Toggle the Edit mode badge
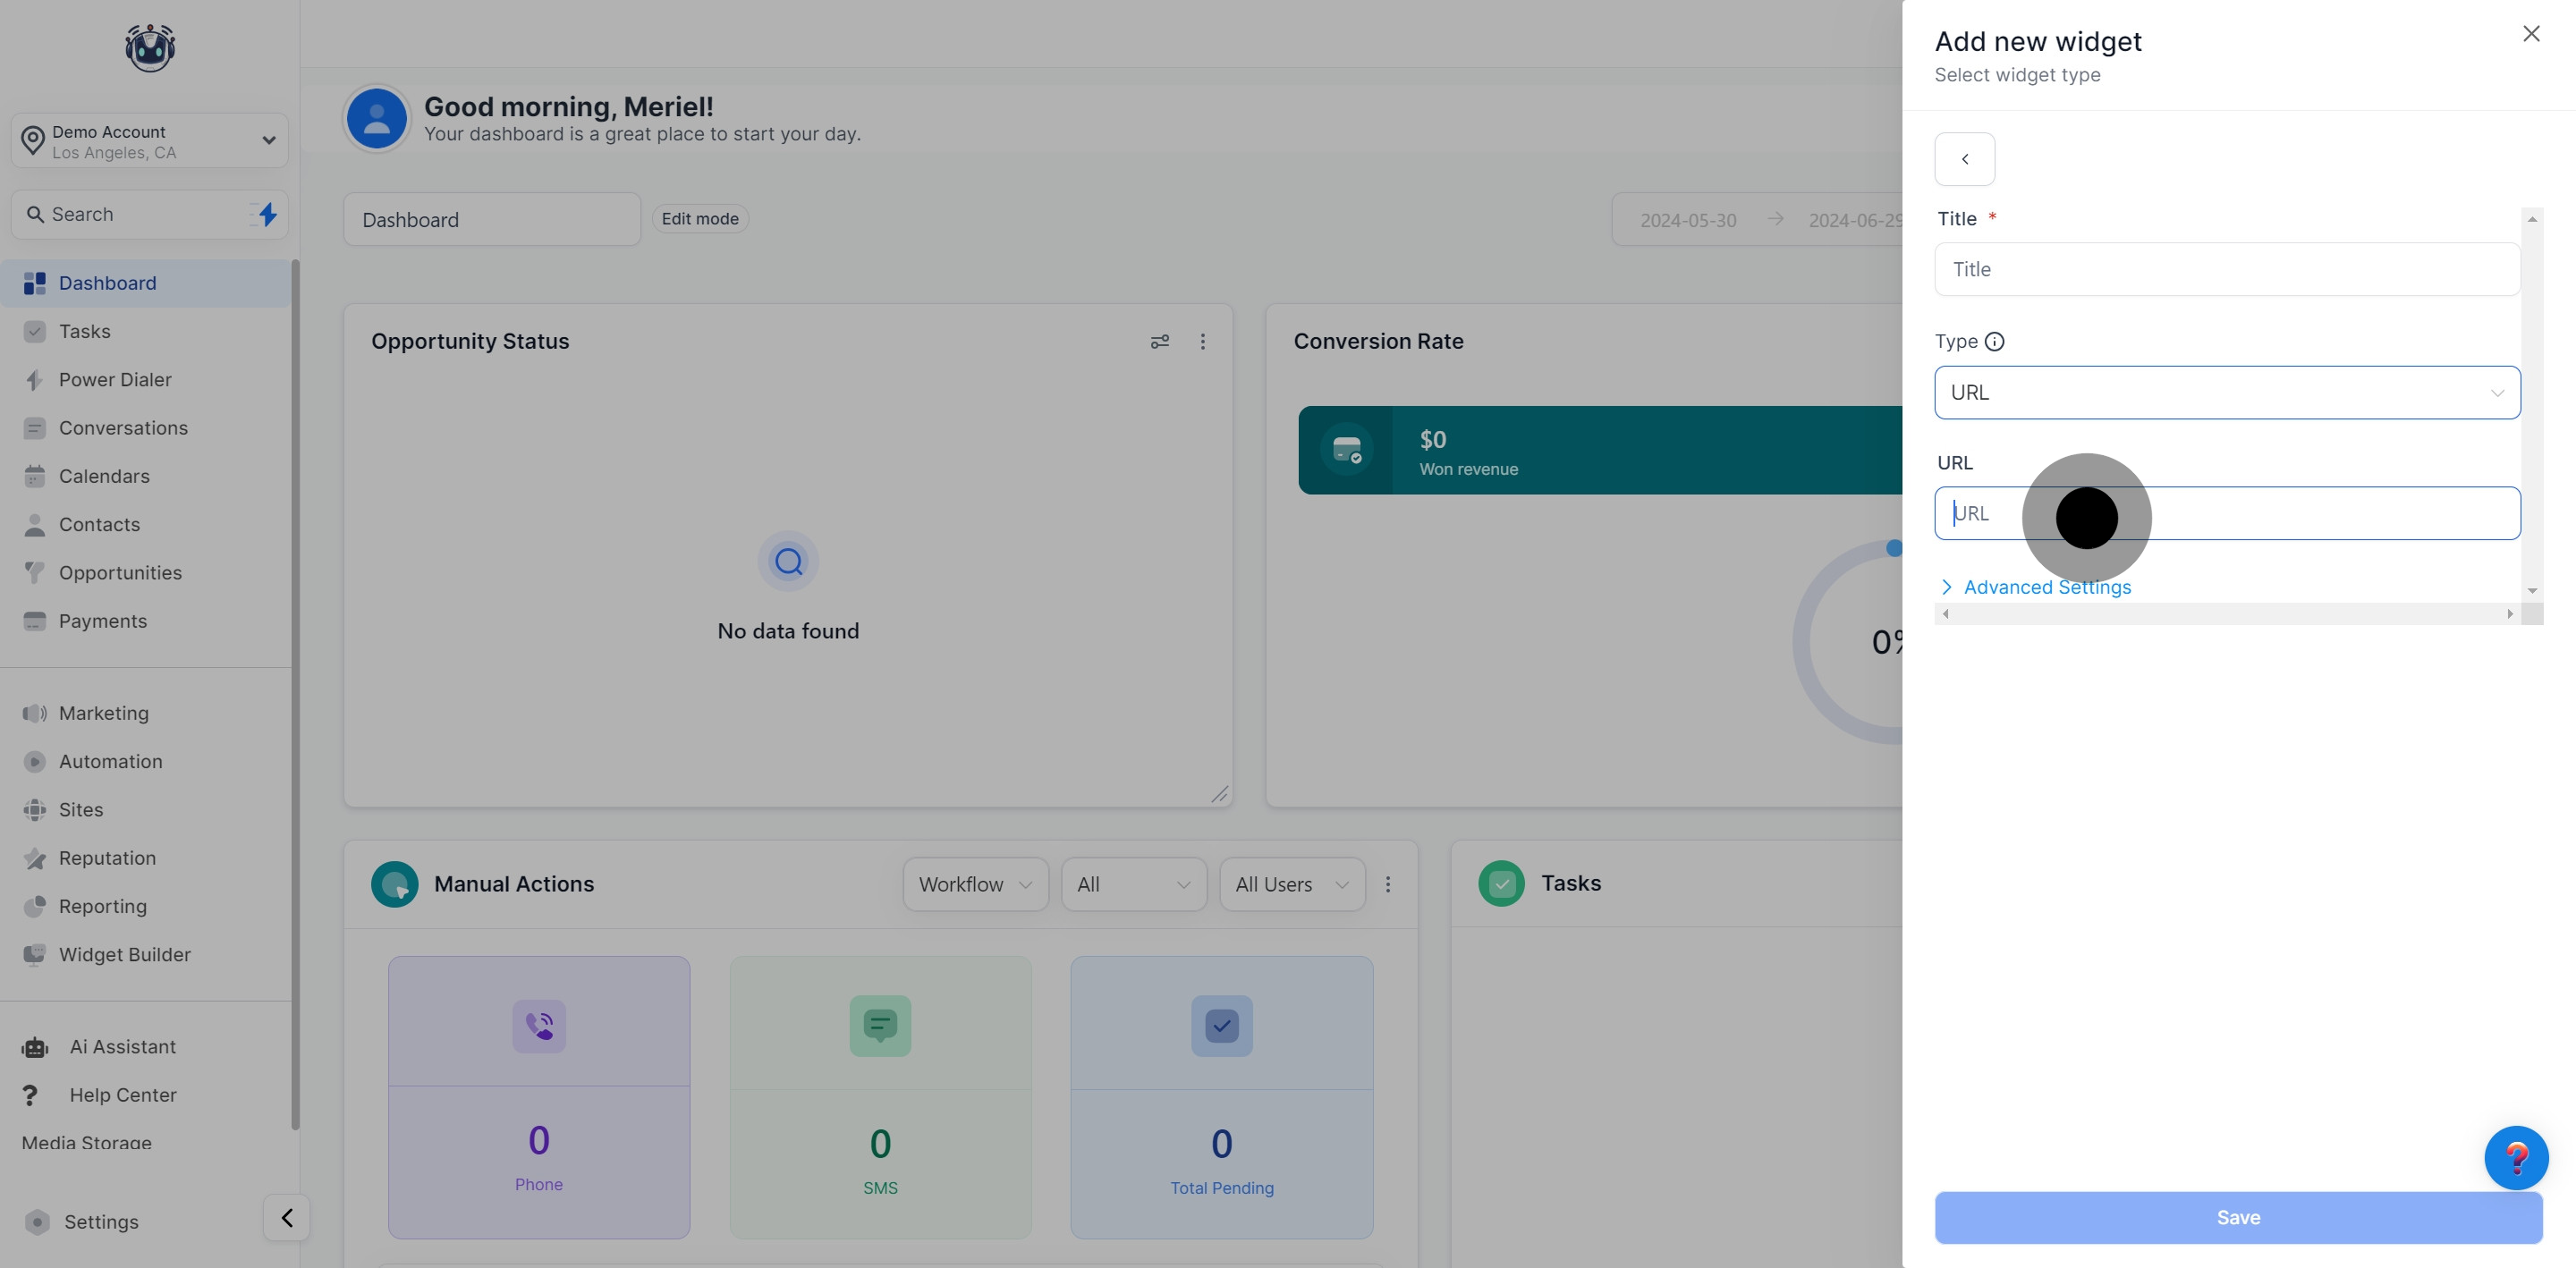Viewport: 2576px width, 1268px height. [700, 219]
